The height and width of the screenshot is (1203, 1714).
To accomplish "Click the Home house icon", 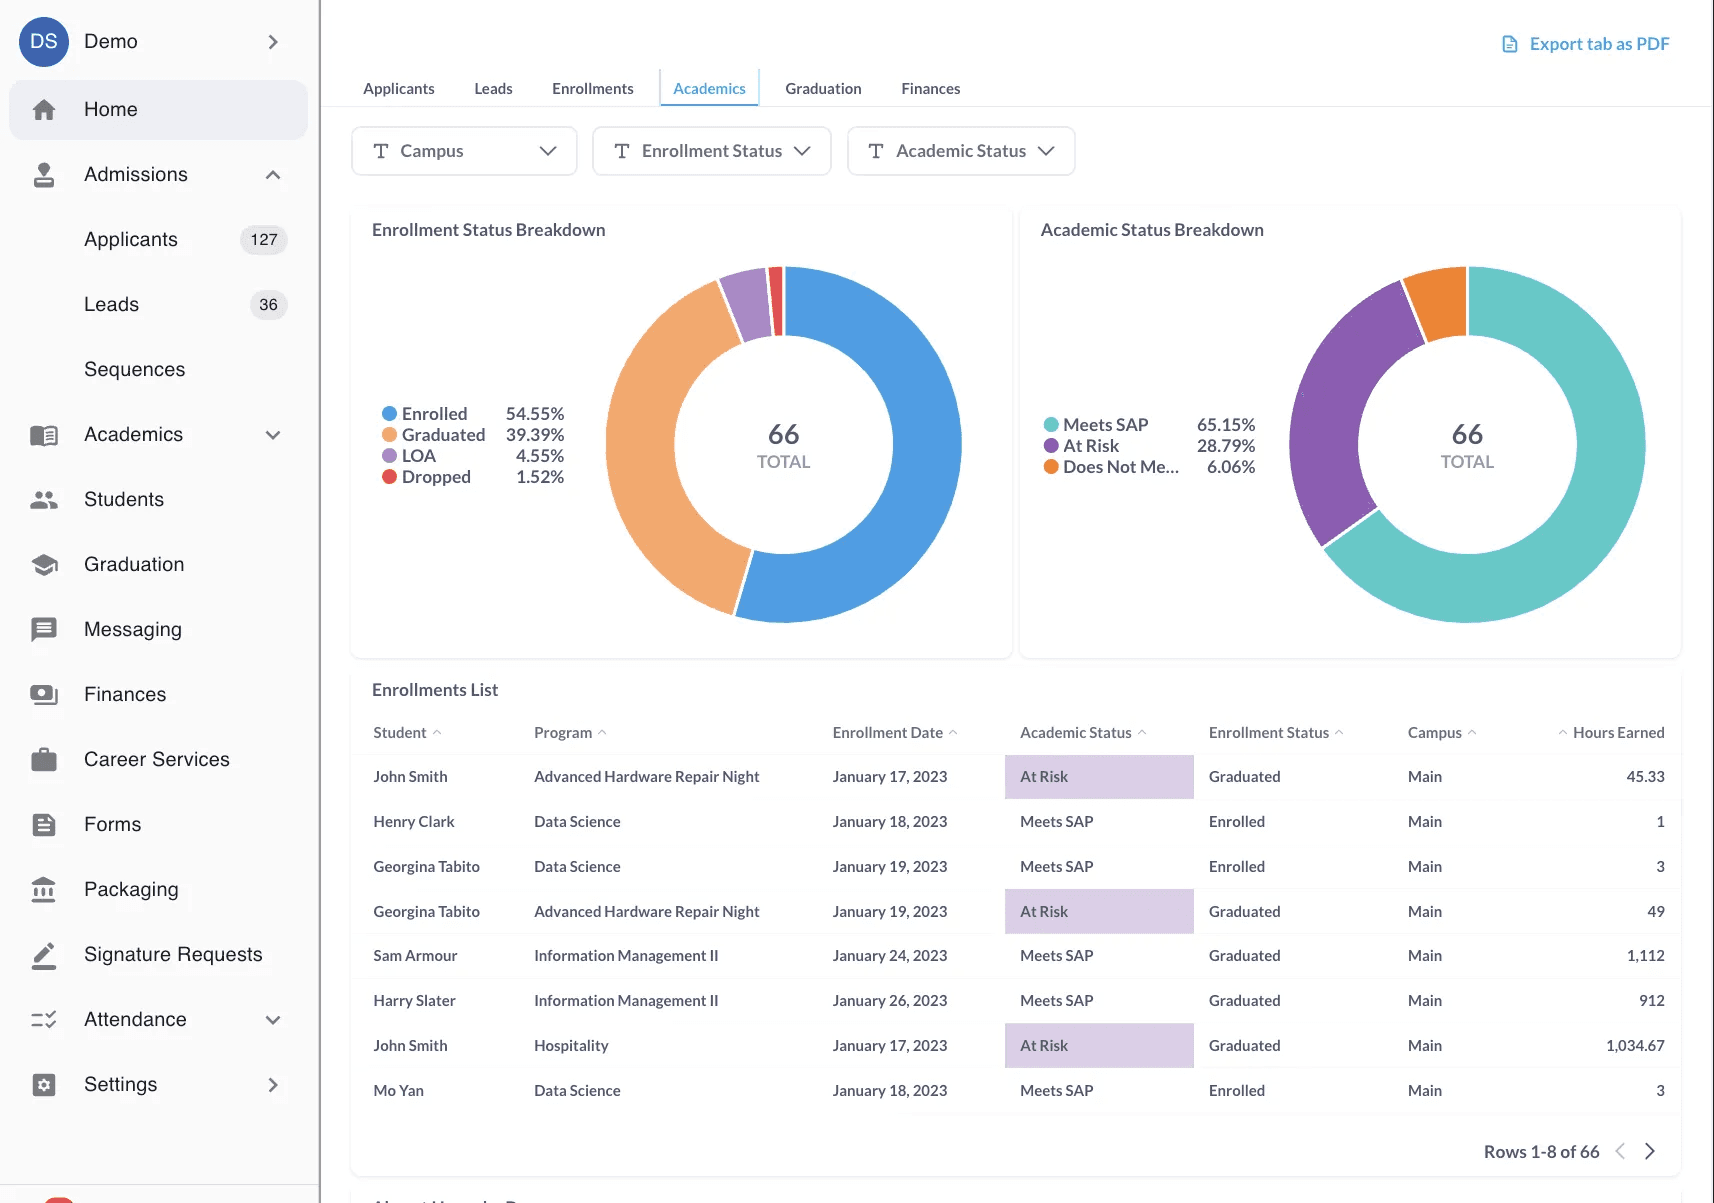I will (x=44, y=110).
